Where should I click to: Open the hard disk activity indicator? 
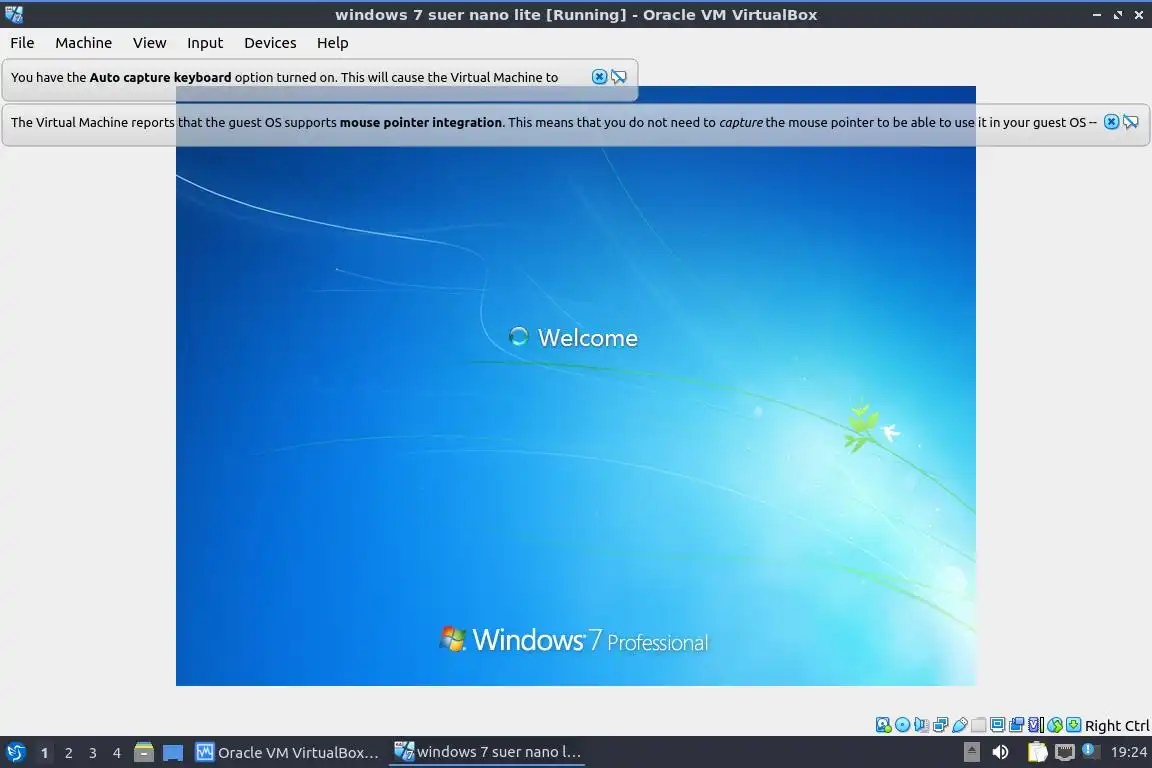point(884,725)
